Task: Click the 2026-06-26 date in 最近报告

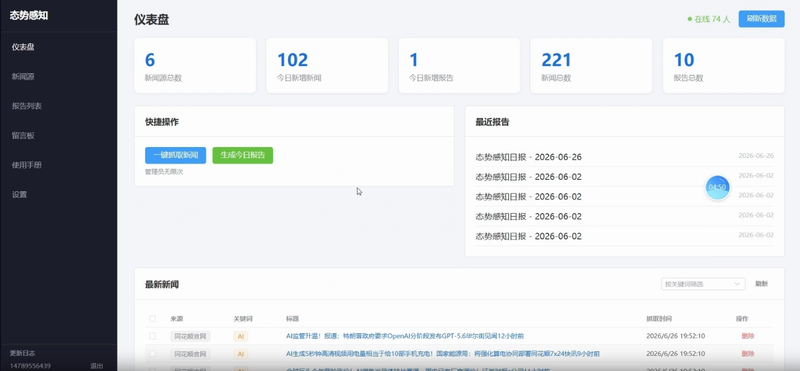Action: point(756,156)
